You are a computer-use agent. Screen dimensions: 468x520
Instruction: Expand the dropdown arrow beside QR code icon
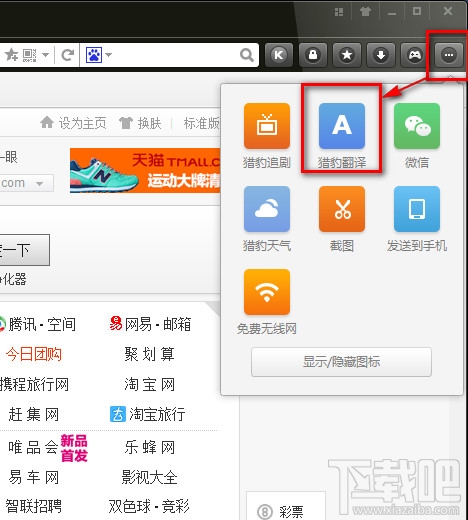click(46, 55)
